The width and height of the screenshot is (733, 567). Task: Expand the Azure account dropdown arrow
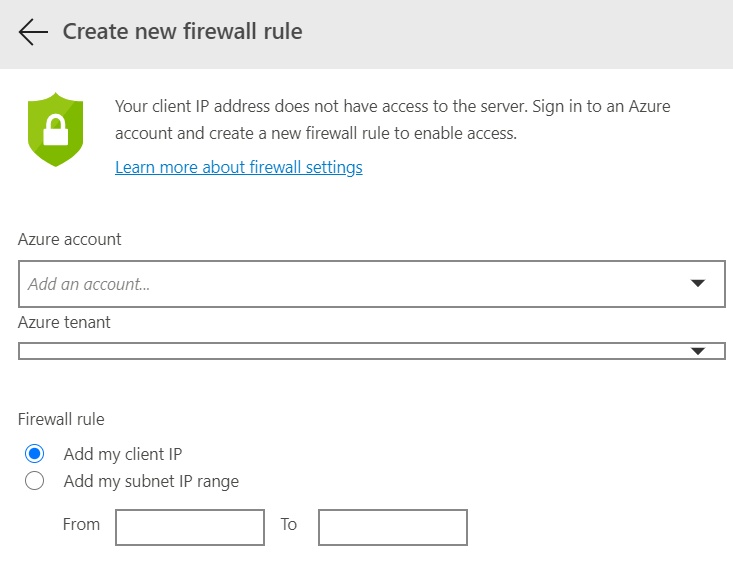[x=698, y=284]
